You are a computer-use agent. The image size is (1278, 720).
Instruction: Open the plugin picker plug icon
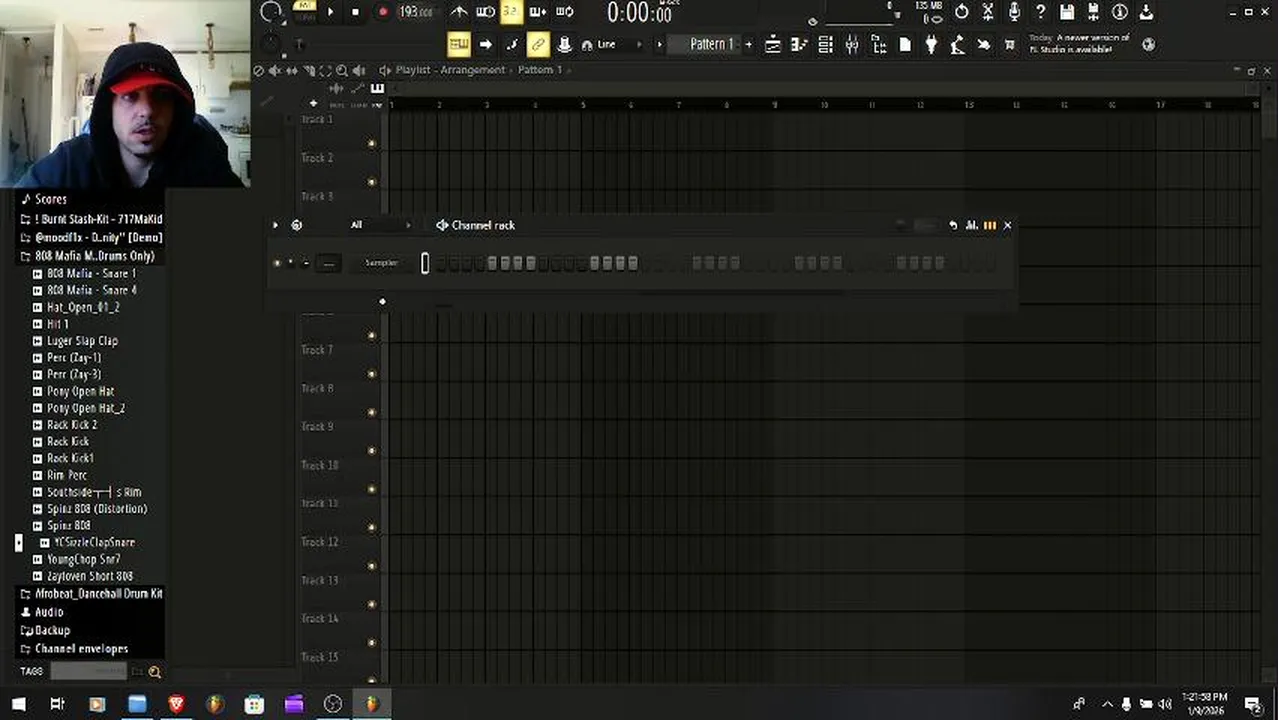[x=931, y=44]
